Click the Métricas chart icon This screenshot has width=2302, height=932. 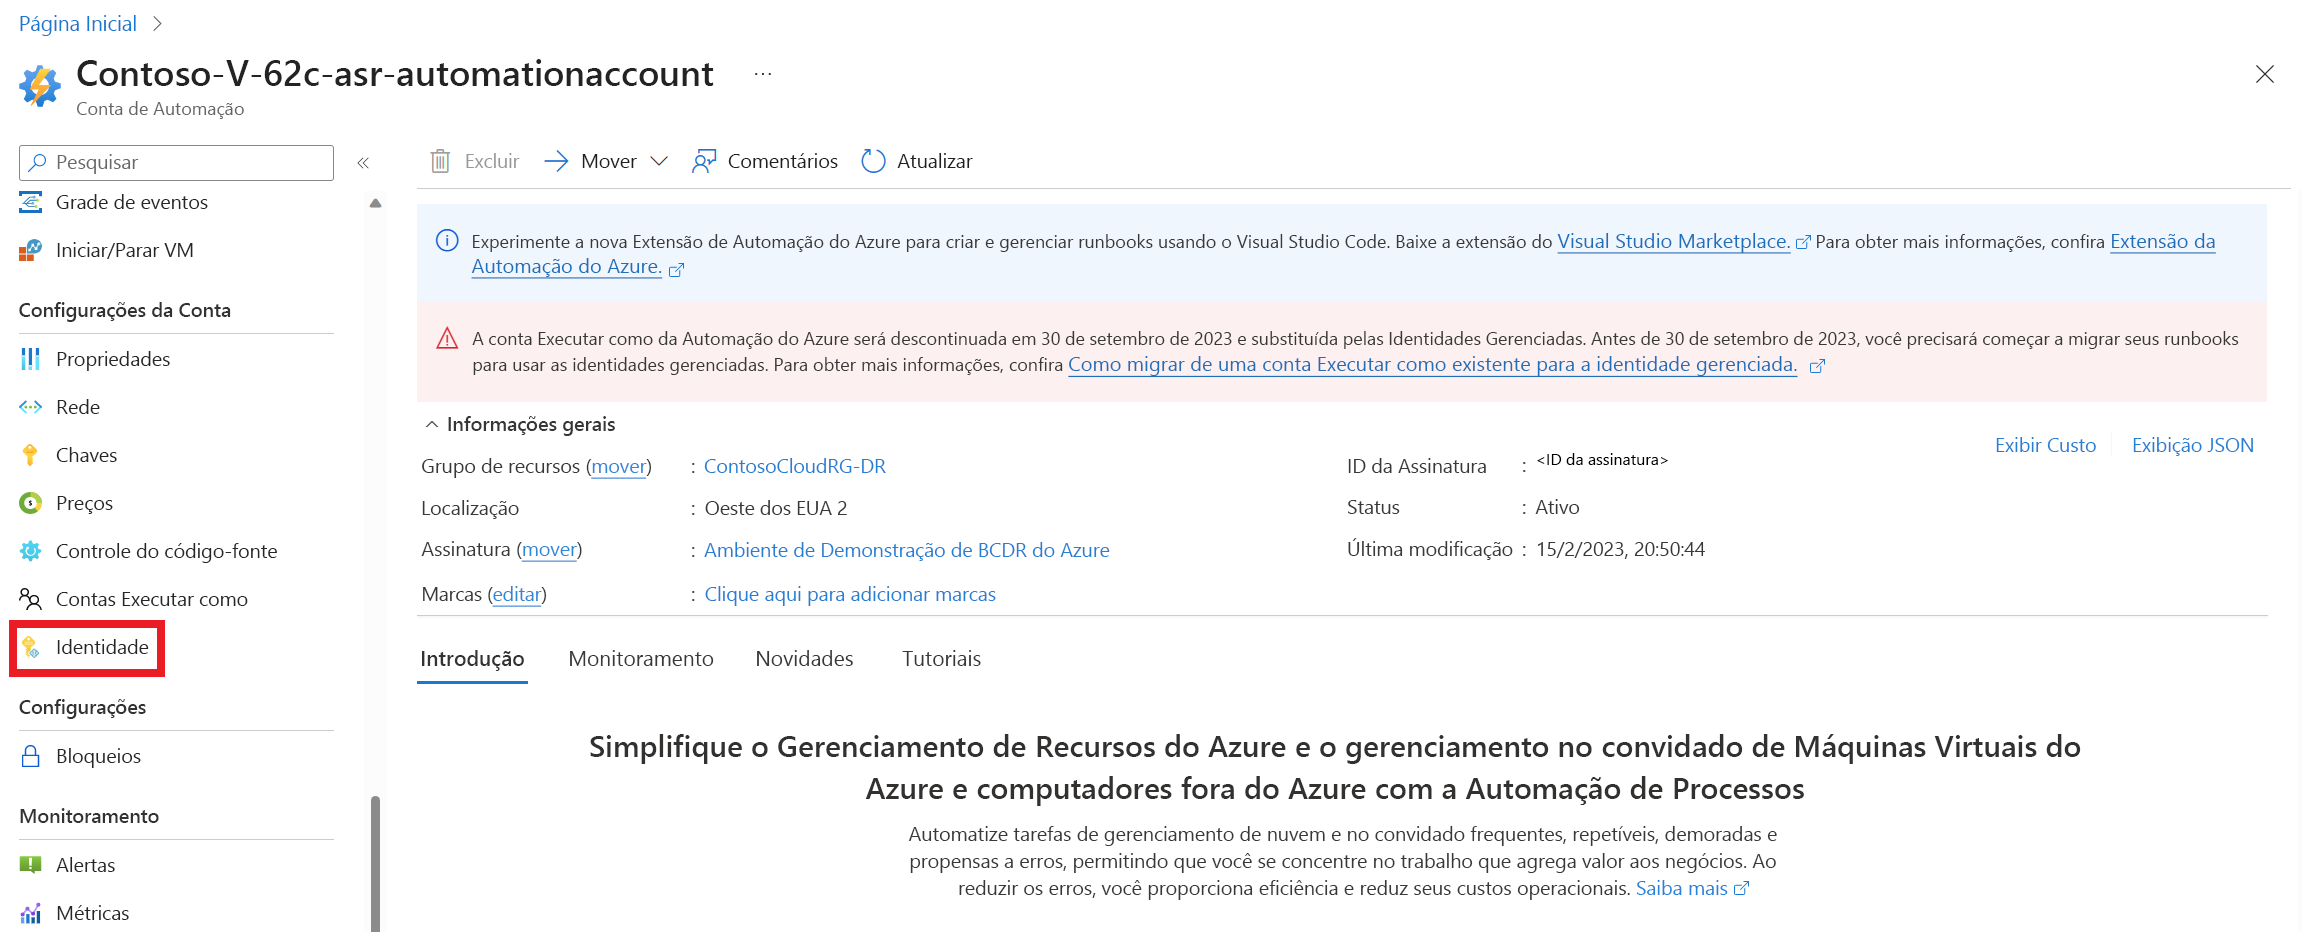[x=31, y=913]
